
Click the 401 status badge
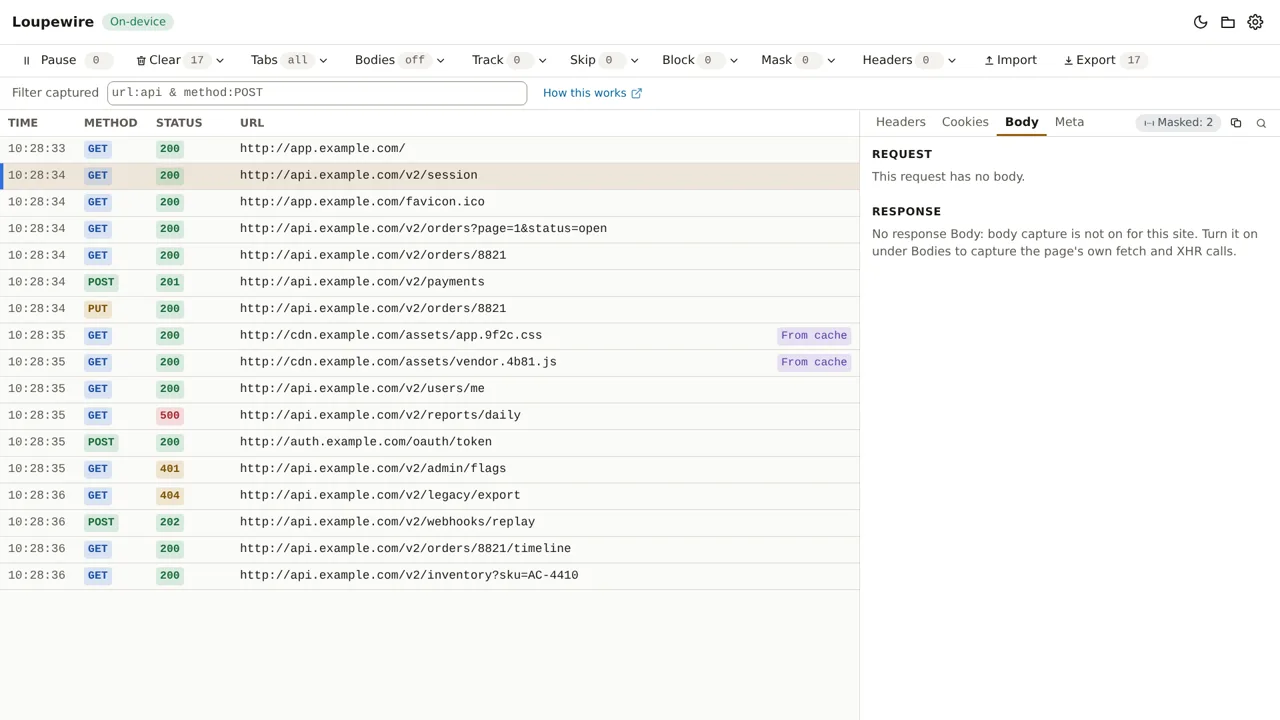tap(170, 469)
